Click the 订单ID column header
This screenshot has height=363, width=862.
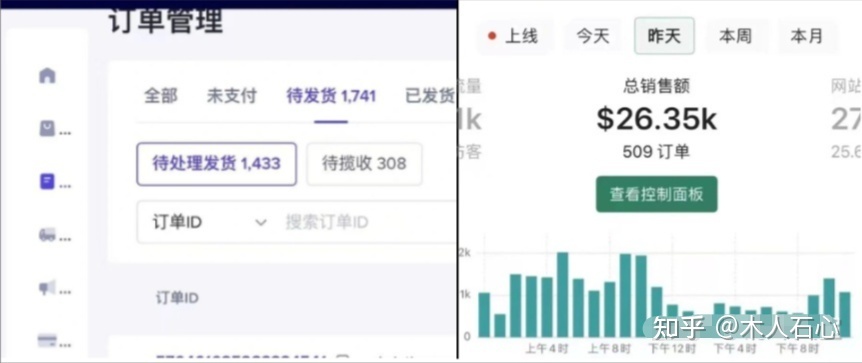[x=177, y=298]
